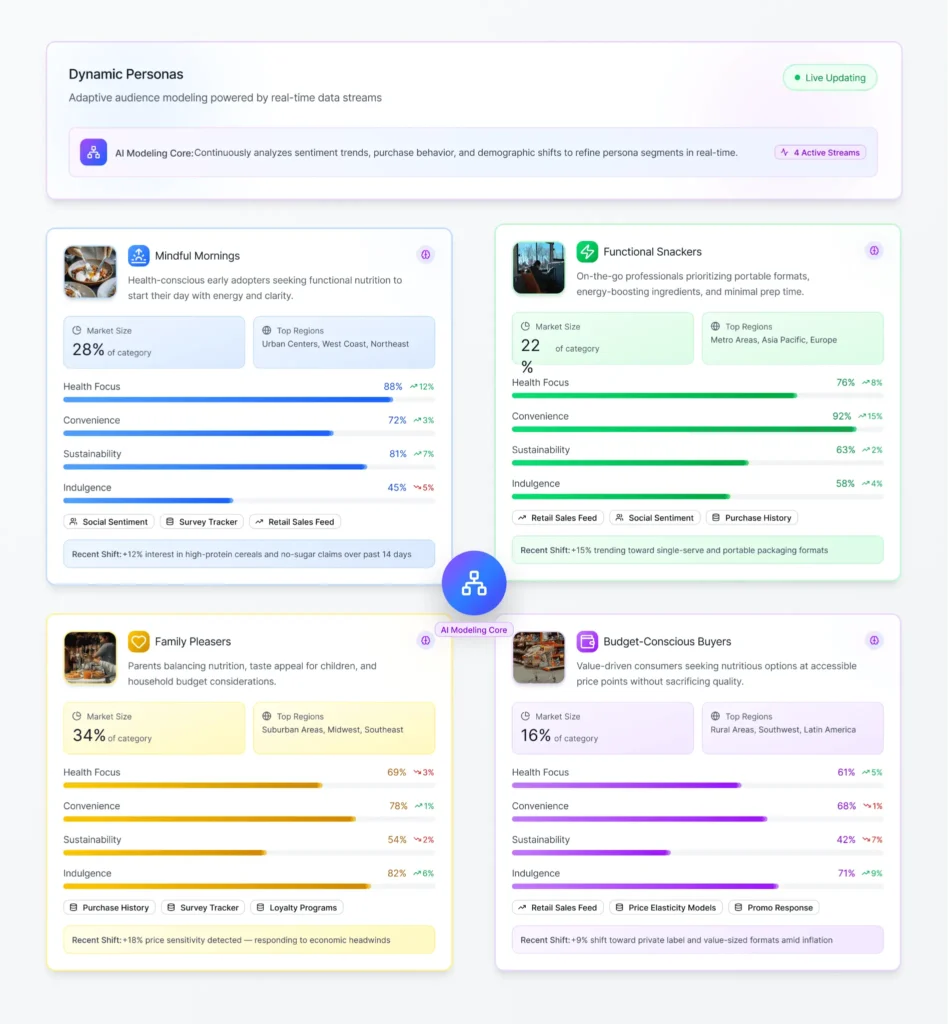Select the Price Elasticity Models tag
Viewport: 948px width, 1024px height.
pos(666,908)
